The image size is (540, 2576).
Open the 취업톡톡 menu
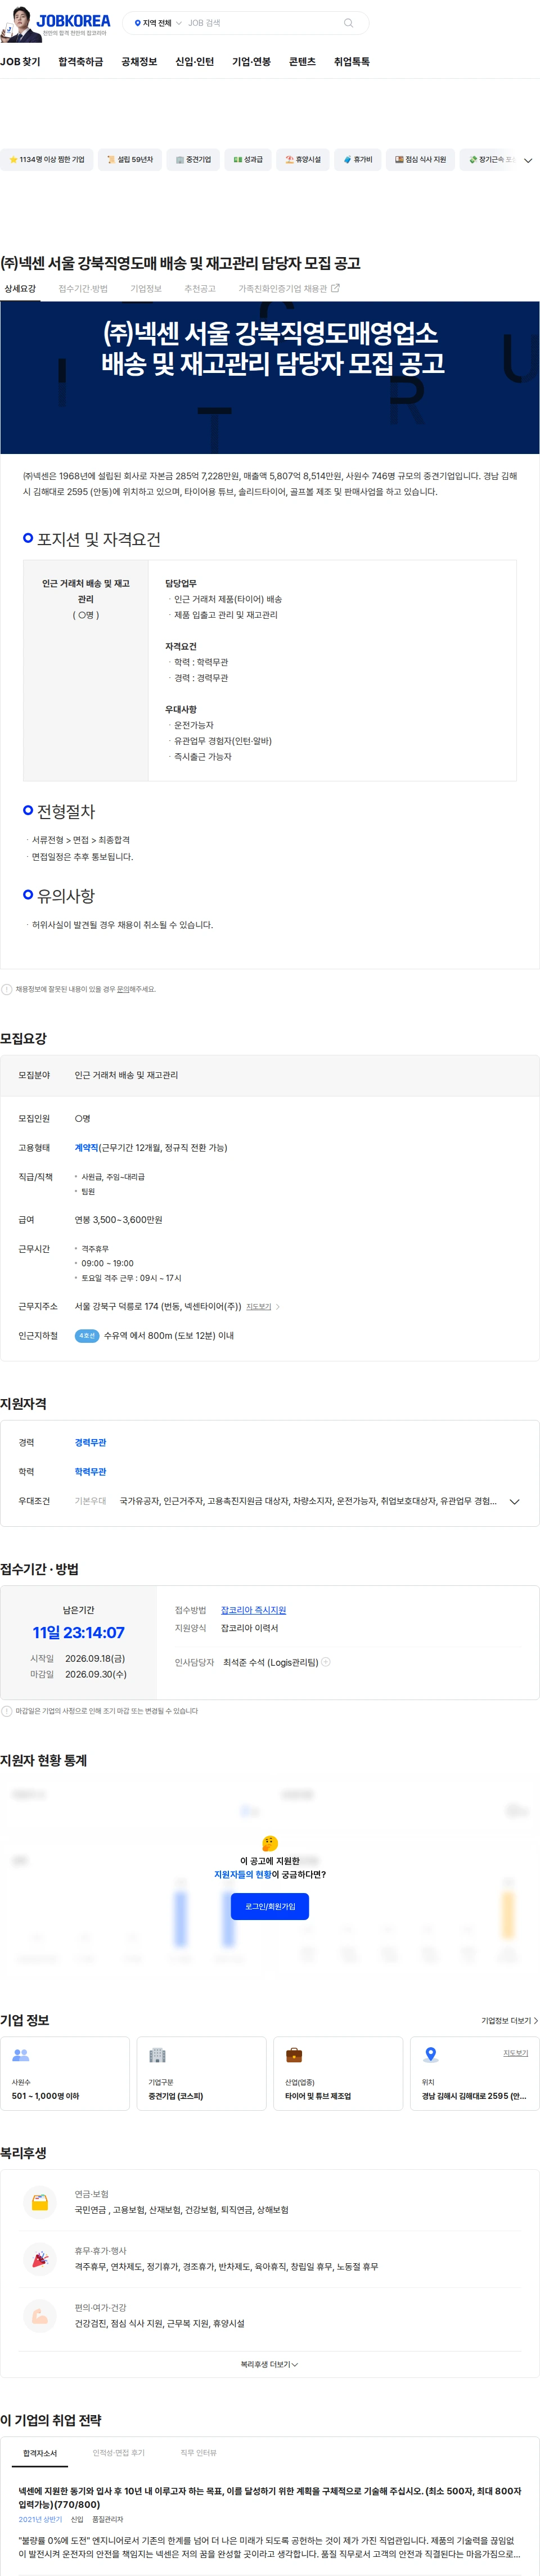tap(352, 62)
